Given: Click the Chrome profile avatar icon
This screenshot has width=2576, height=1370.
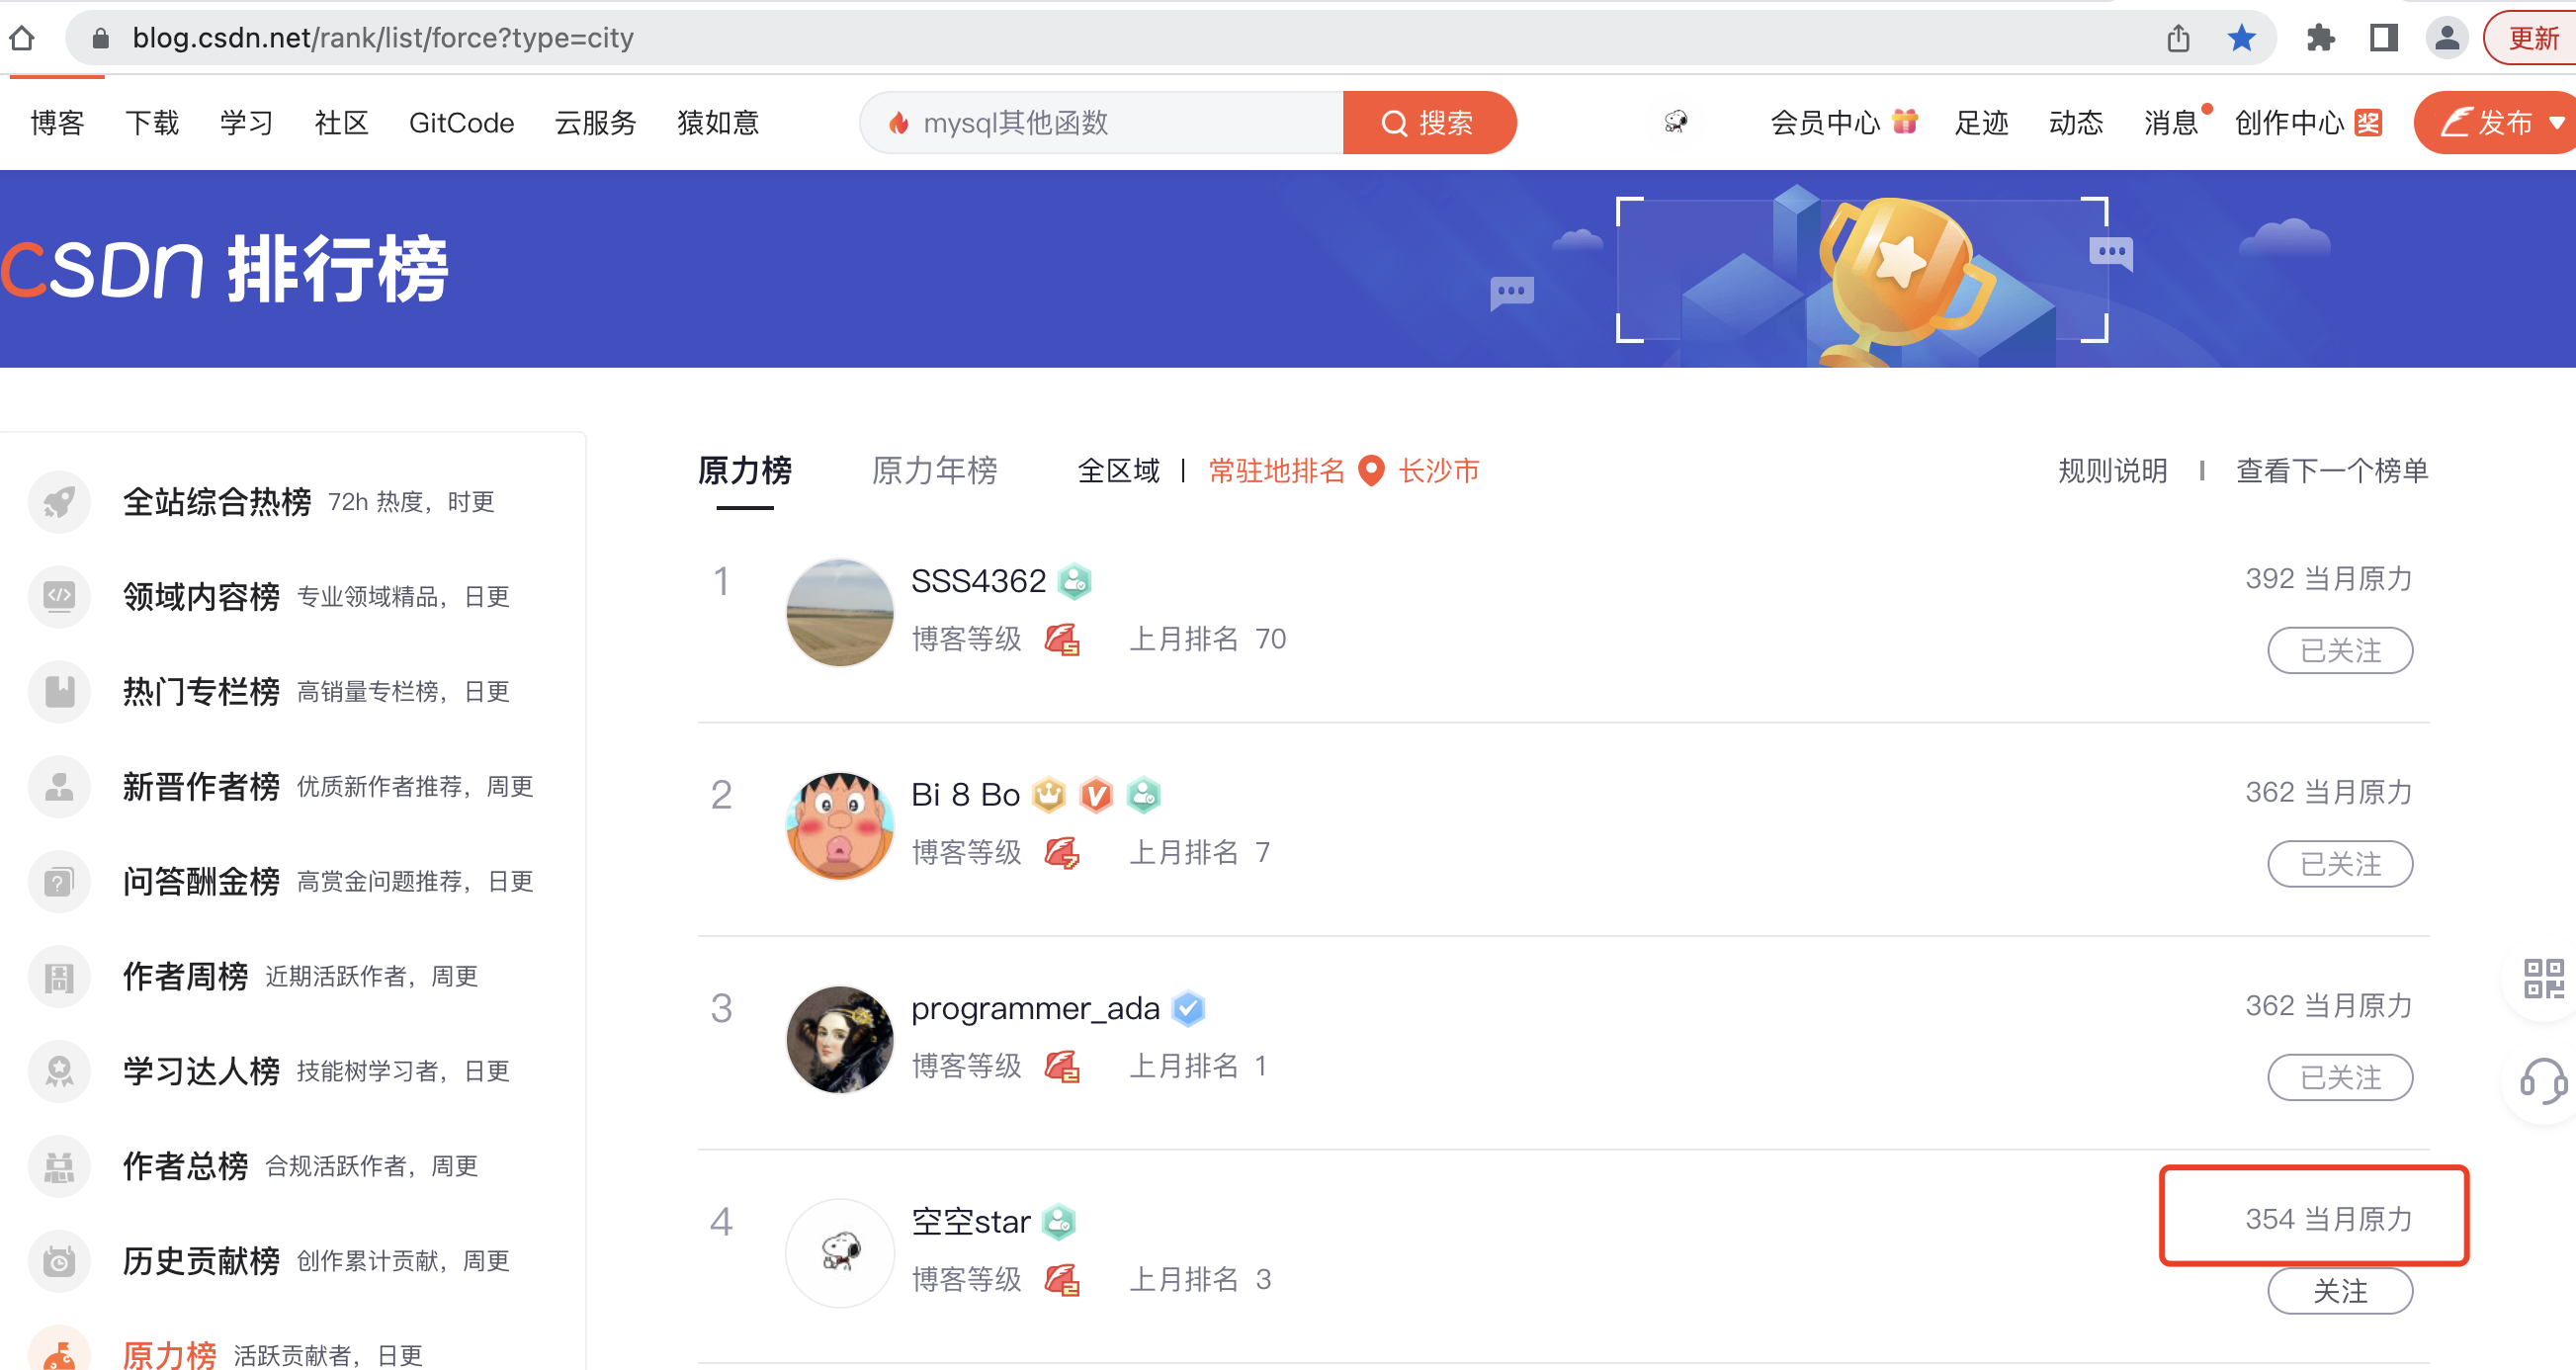Looking at the screenshot, I should (x=2447, y=38).
